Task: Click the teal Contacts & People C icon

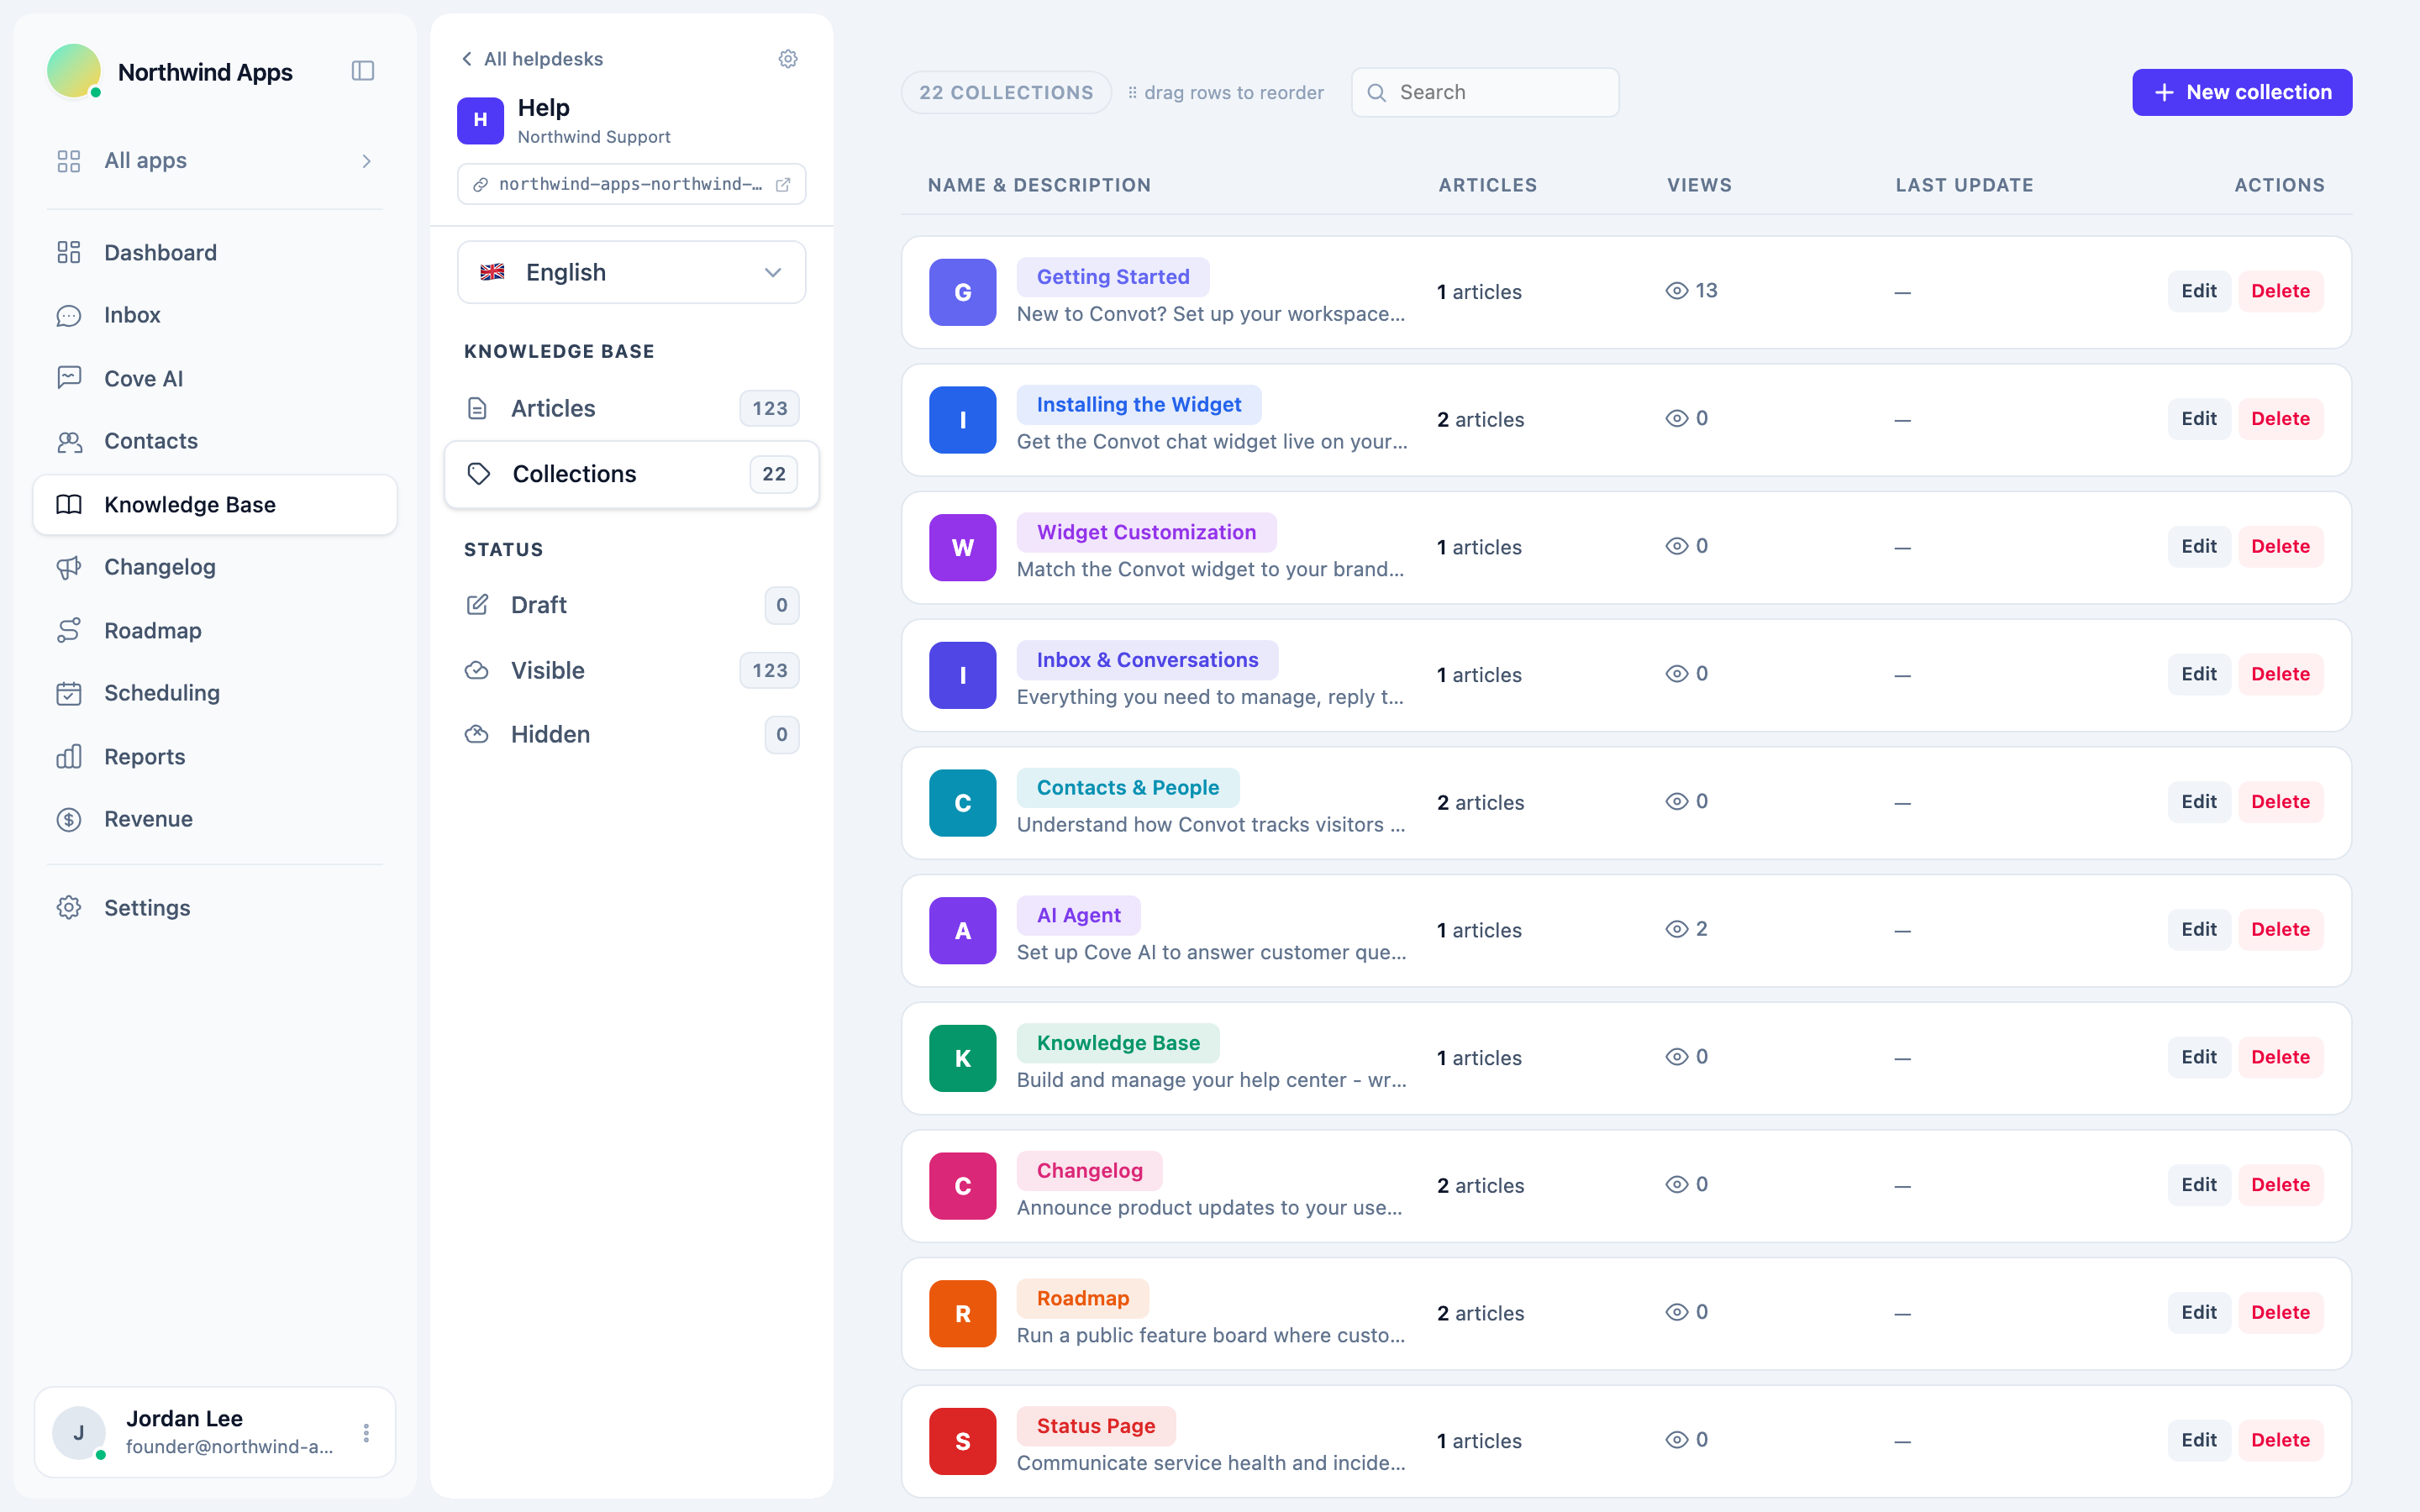Action: [962, 803]
